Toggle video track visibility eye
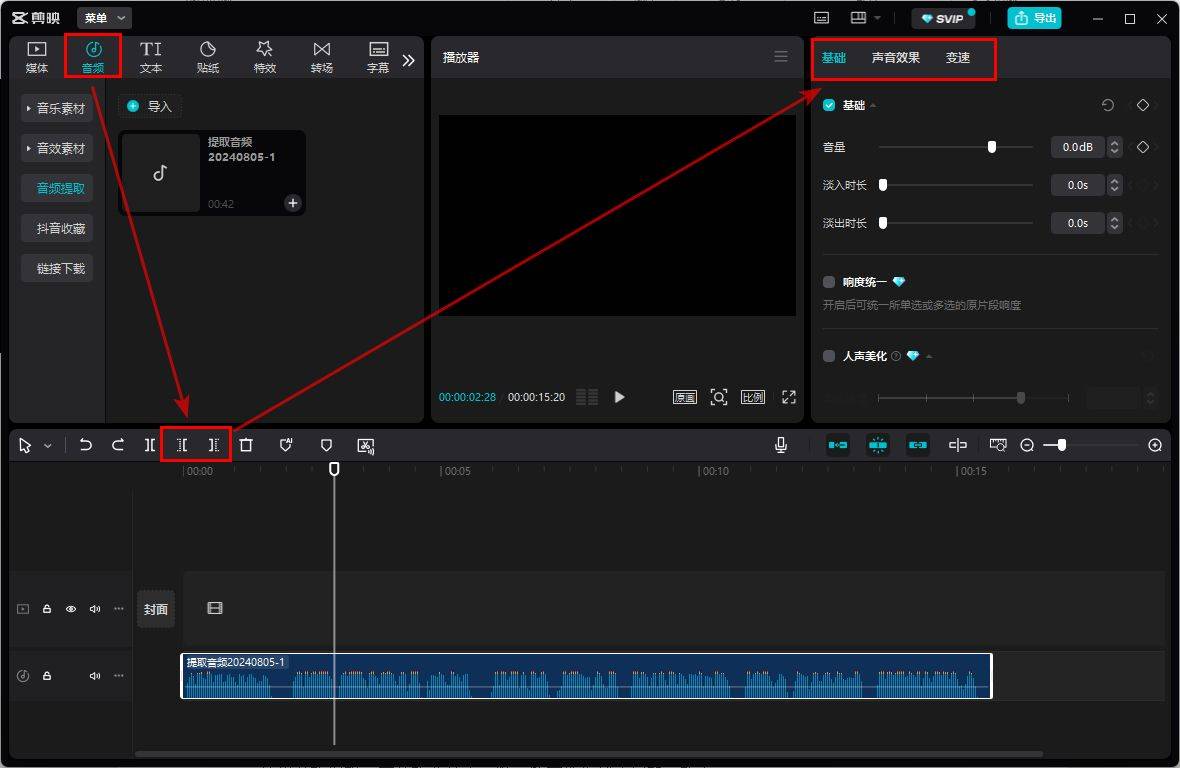Screen dimensions: 1180x768 [71, 609]
